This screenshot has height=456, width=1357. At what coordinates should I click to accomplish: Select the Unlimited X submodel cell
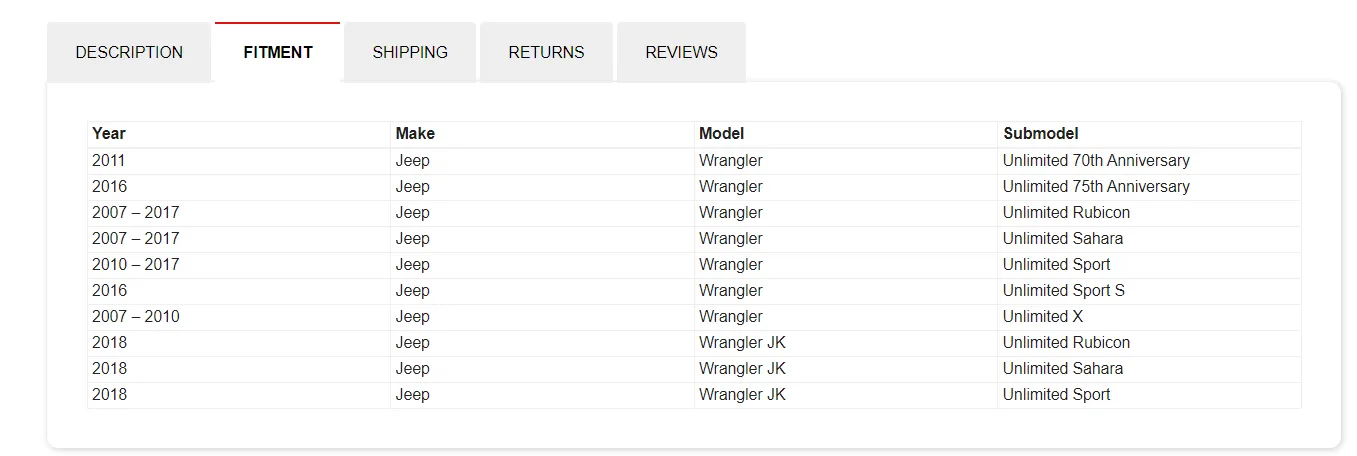pyautogui.click(x=1042, y=317)
